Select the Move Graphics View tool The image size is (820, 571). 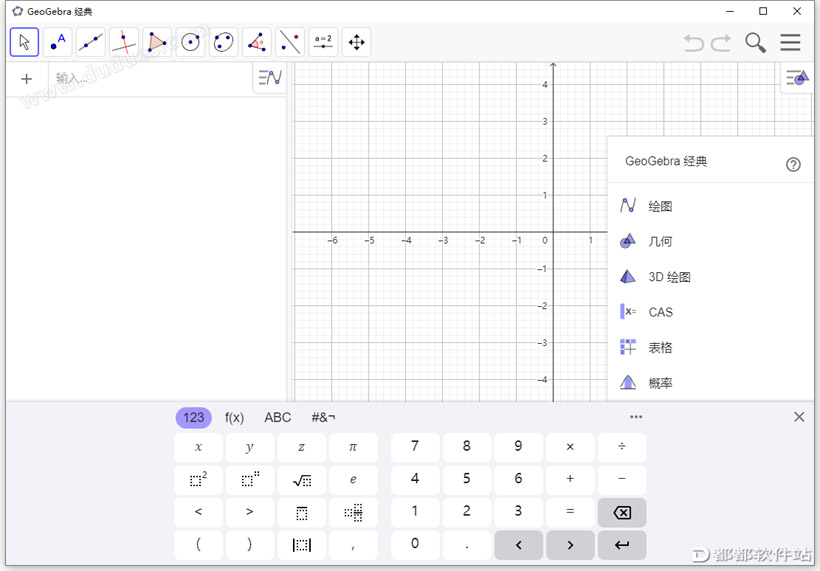356,42
